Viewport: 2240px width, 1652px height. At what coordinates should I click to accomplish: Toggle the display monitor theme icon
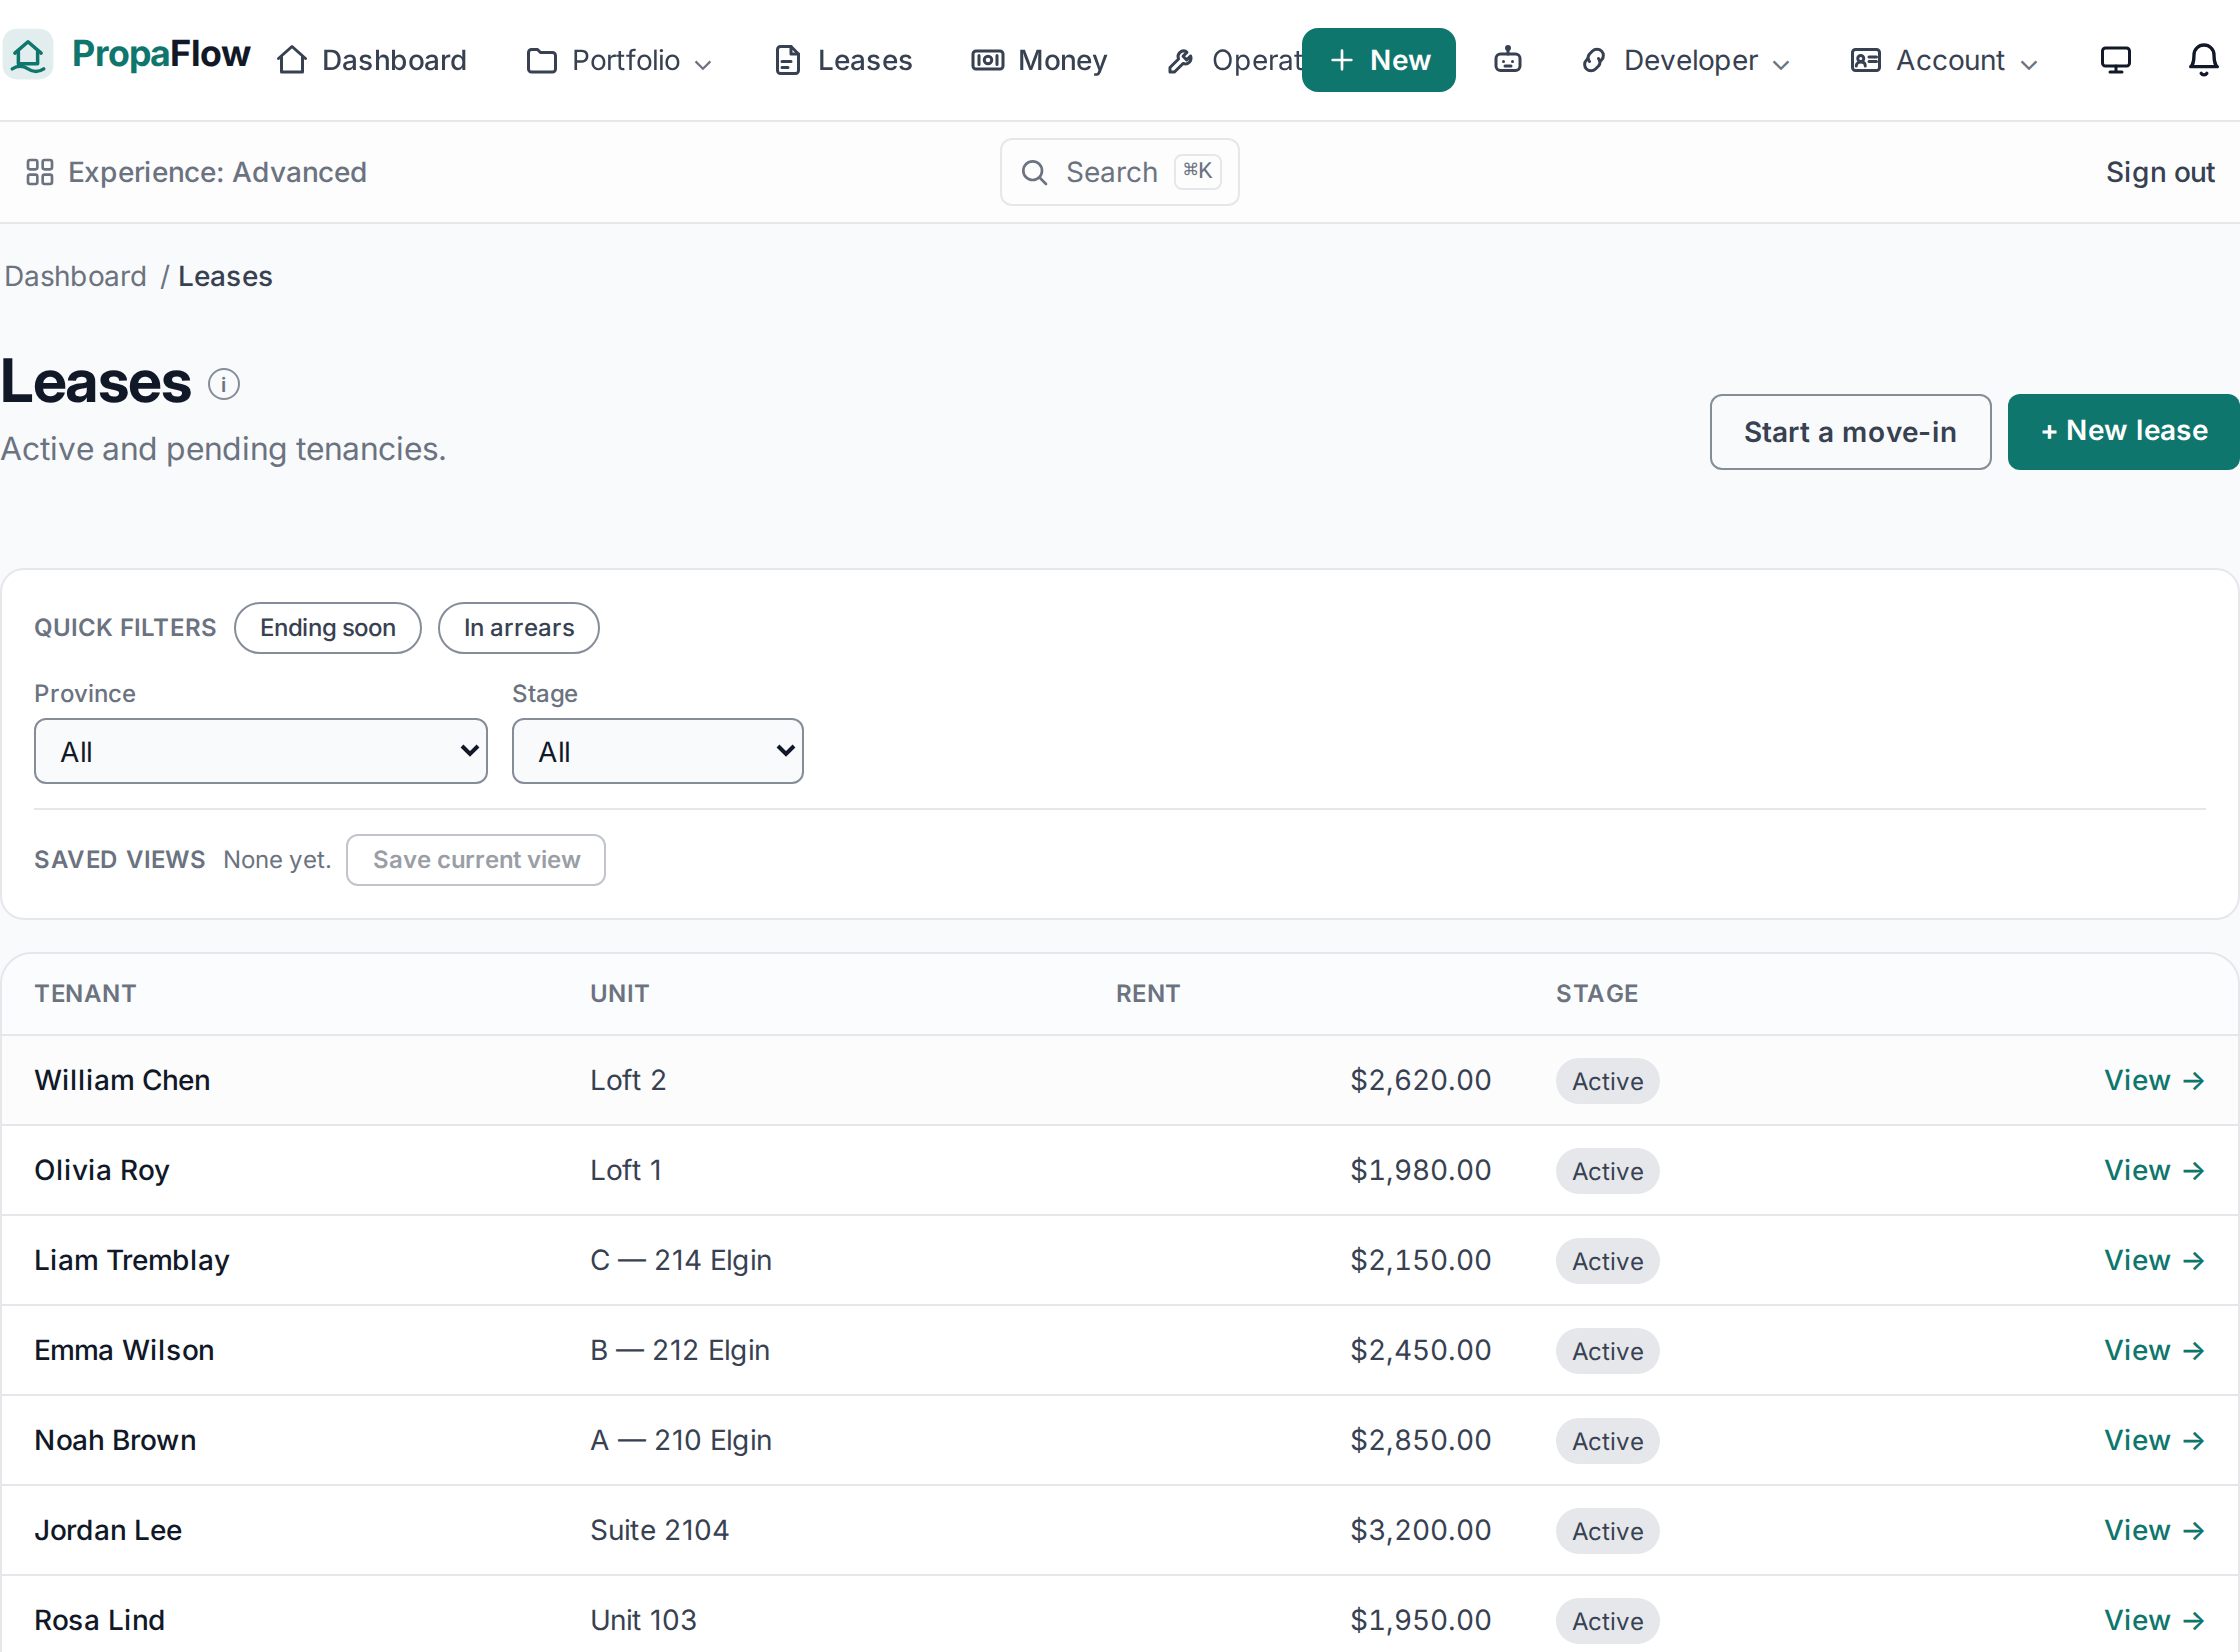coord(2116,60)
